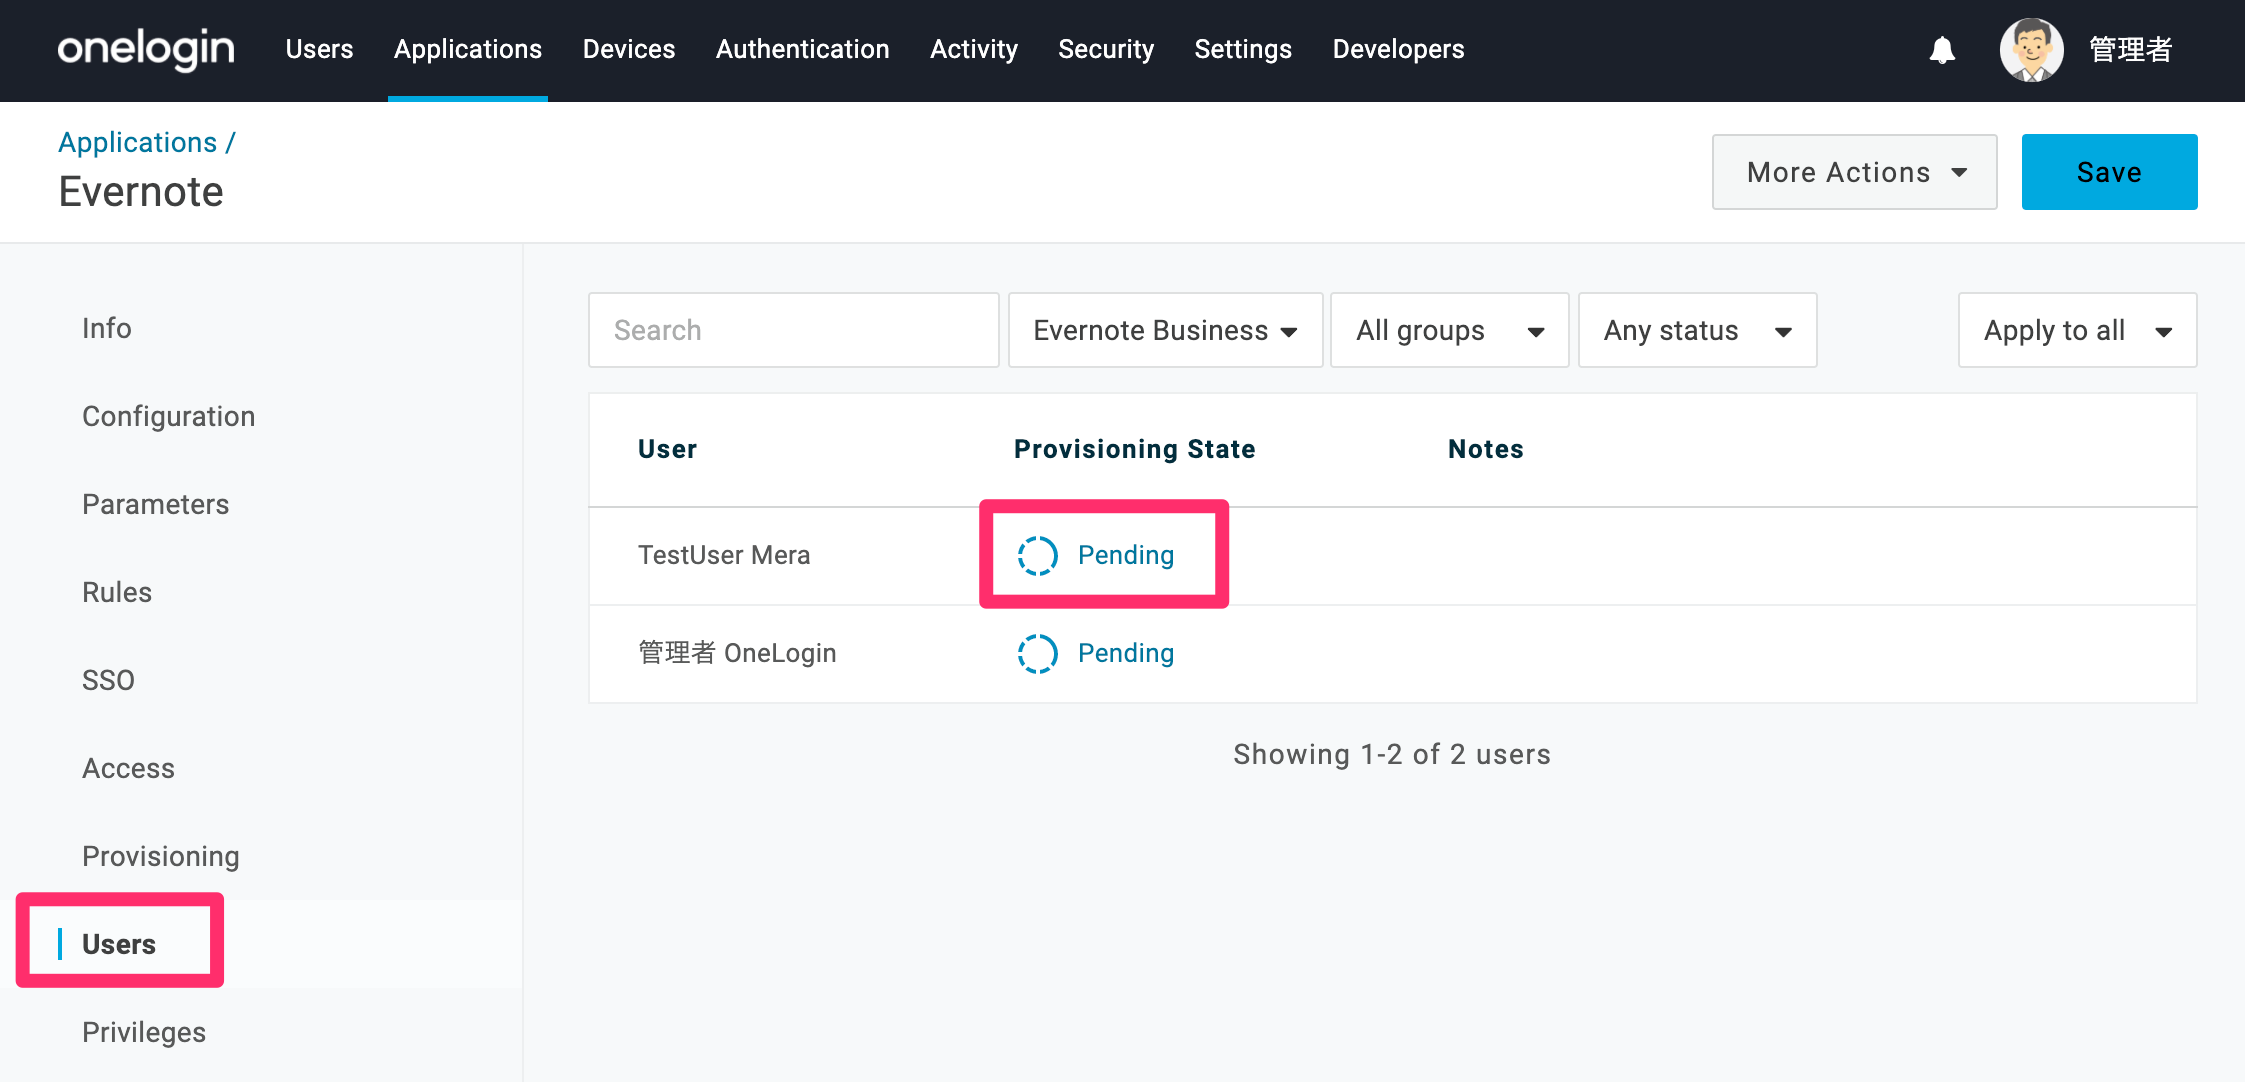Click the Notes column header
Screen dimensions: 2245x1082
click(1485, 449)
